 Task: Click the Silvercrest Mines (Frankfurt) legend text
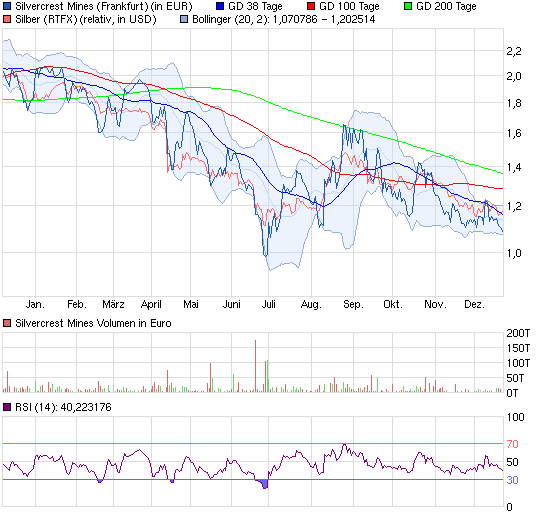(x=82, y=6)
